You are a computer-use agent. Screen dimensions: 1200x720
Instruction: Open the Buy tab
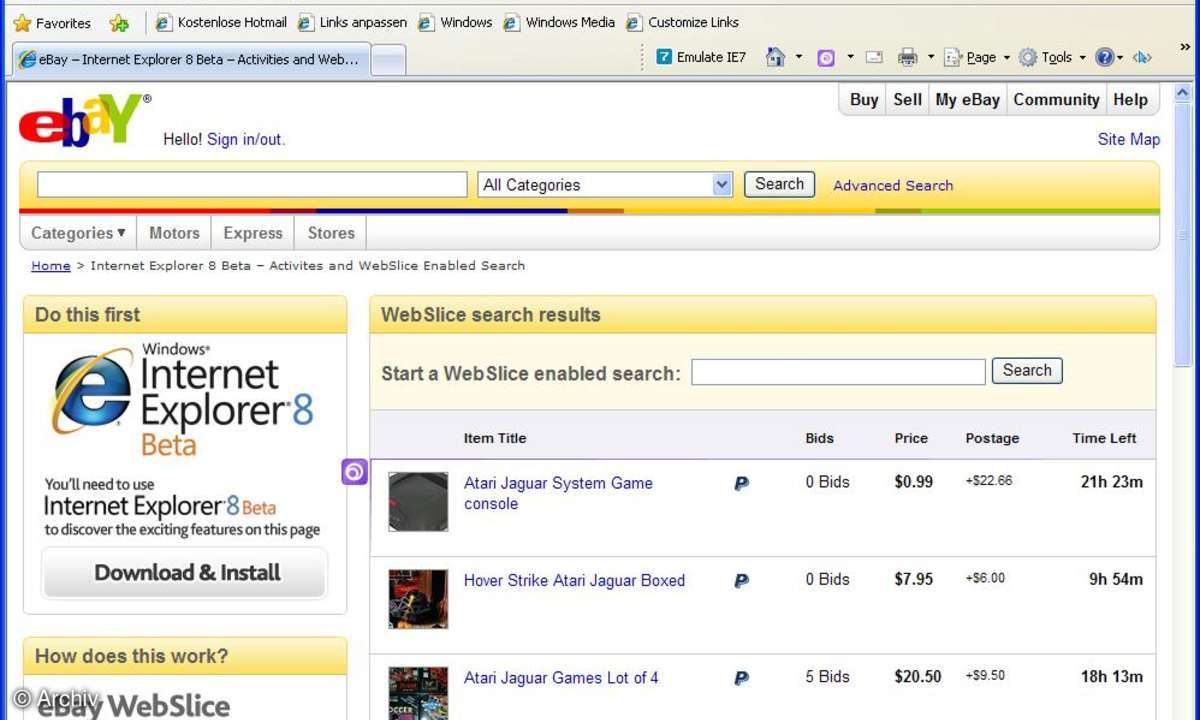coord(864,99)
